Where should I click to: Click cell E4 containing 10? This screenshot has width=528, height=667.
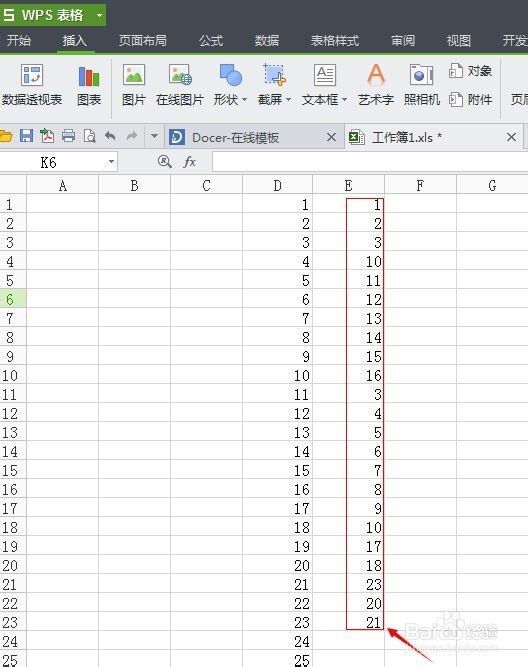pyautogui.click(x=348, y=262)
